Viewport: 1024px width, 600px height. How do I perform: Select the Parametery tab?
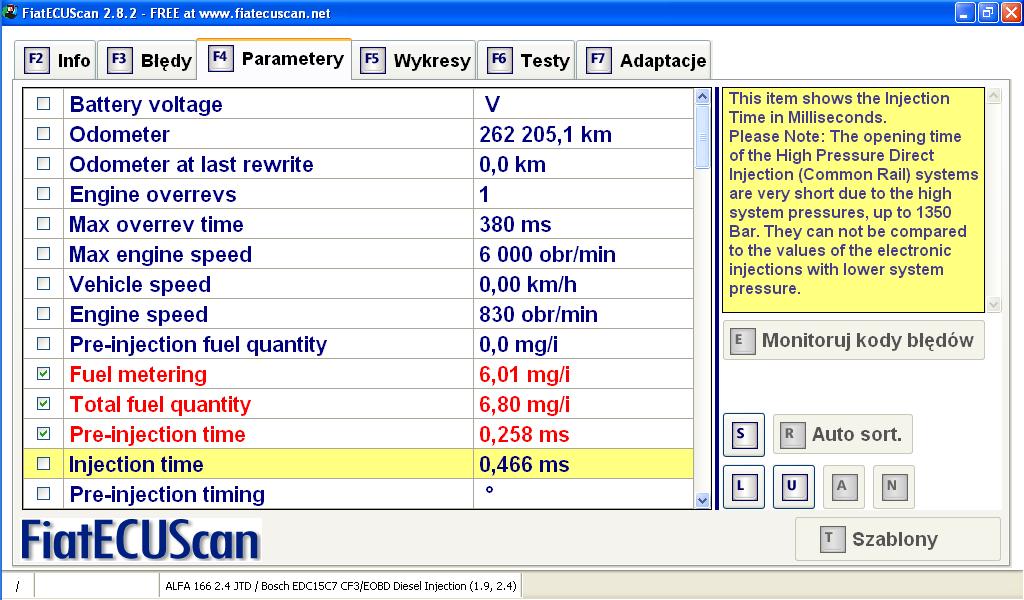[x=275, y=59]
